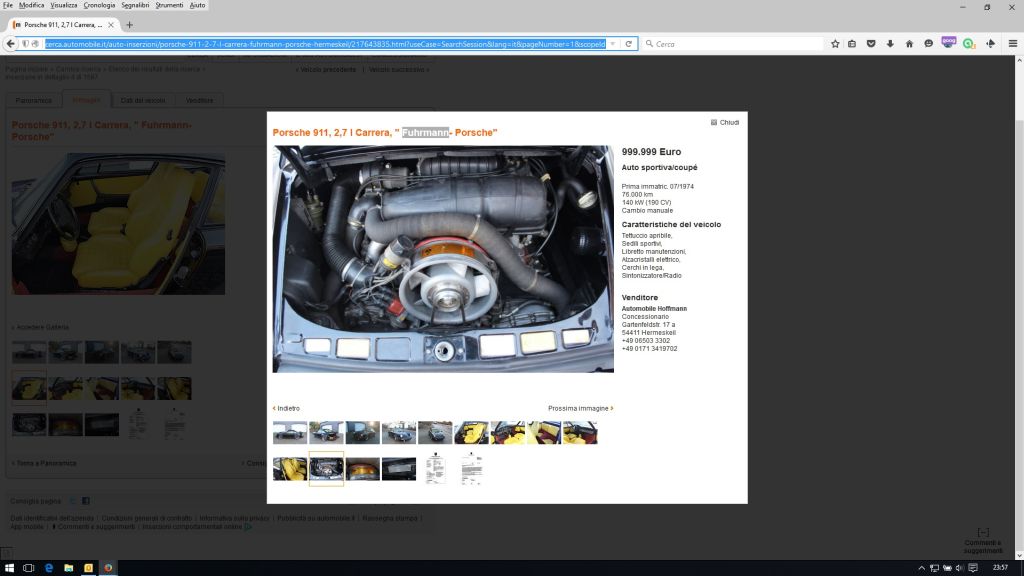Select eighth thumbnail with yellow door panel
Screen dimensions: 1024x576
point(543,432)
